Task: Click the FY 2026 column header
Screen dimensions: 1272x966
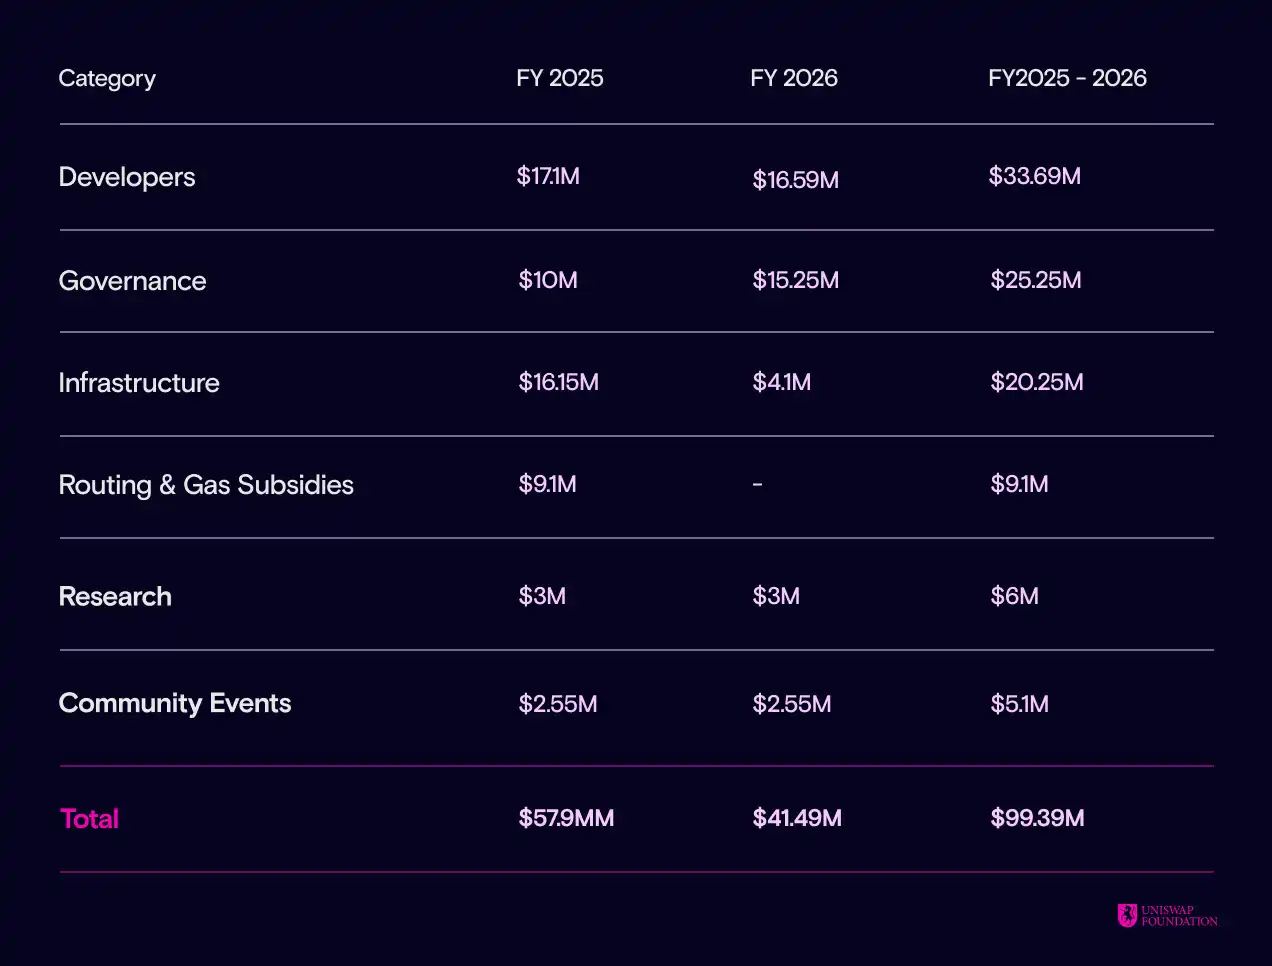Action: tap(793, 78)
